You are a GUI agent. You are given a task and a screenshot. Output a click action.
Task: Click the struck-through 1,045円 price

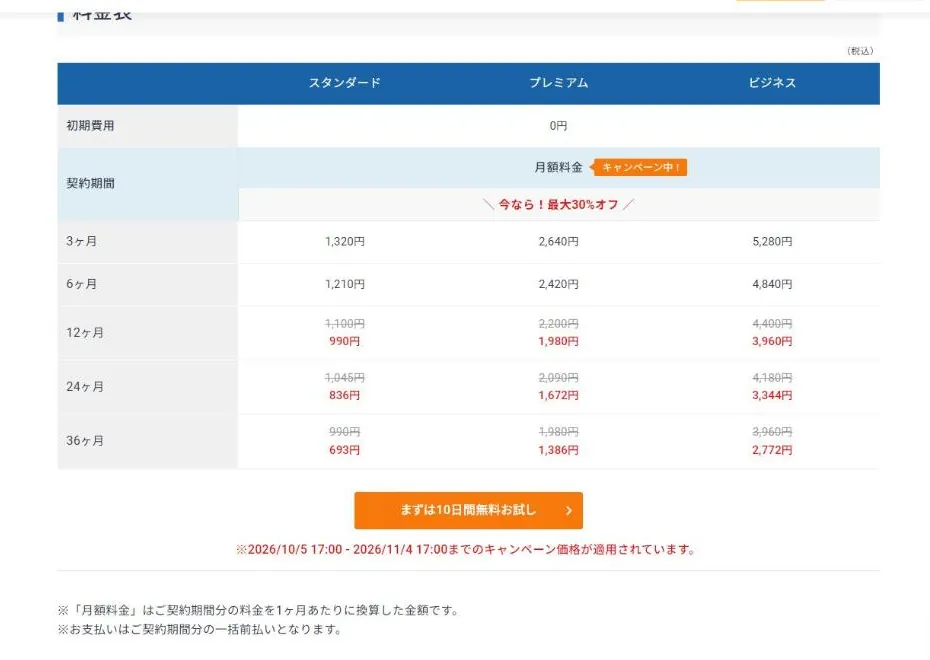pos(345,378)
